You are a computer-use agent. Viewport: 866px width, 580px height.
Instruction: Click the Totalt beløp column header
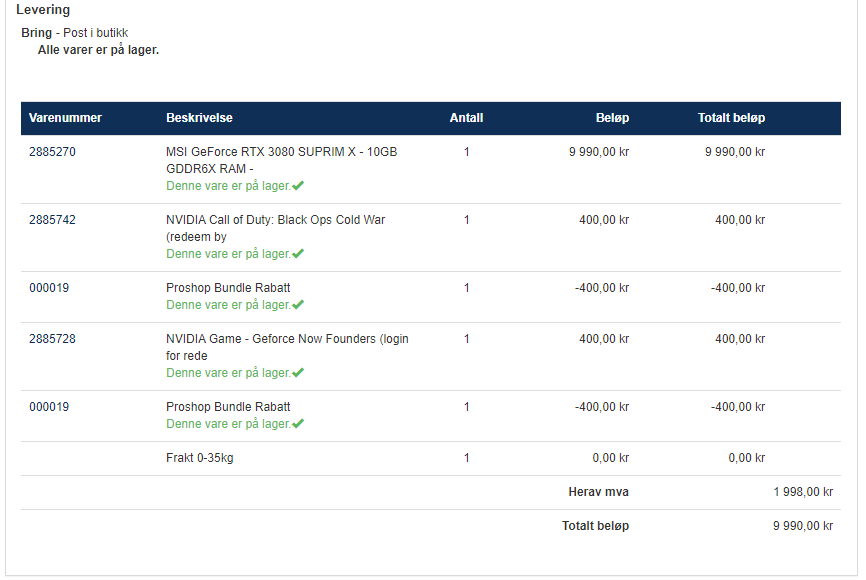click(x=731, y=118)
